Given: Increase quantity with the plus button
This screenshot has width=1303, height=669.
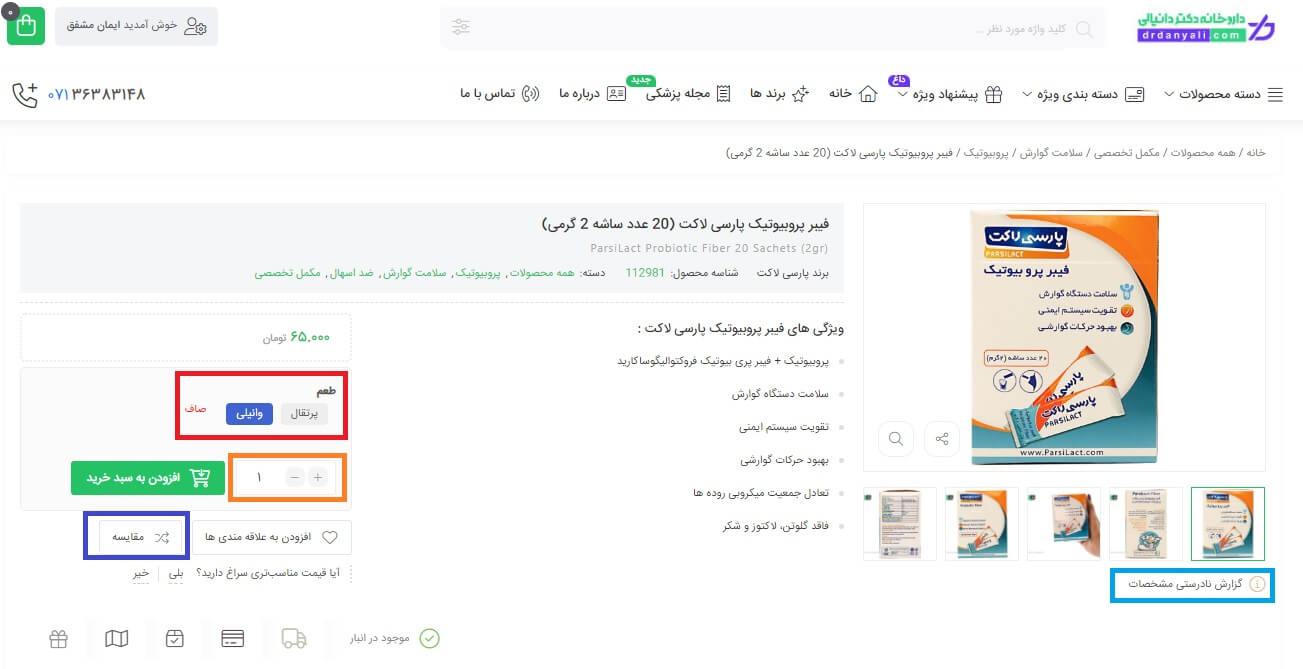Looking at the screenshot, I should coord(318,478).
